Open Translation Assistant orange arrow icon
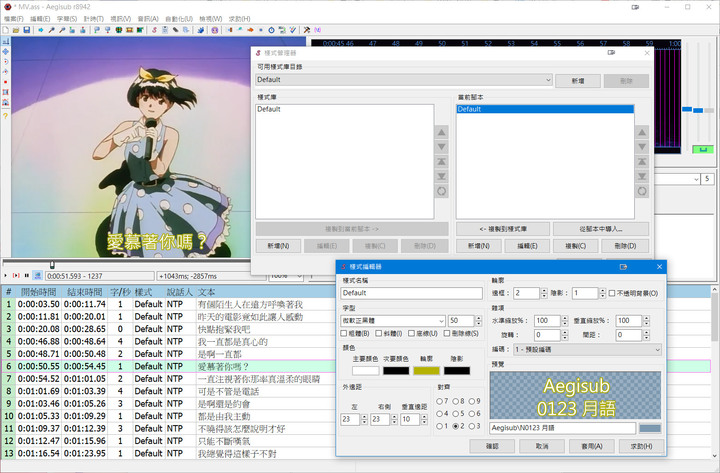The height and width of the screenshot is (473, 720). [250, 30]
